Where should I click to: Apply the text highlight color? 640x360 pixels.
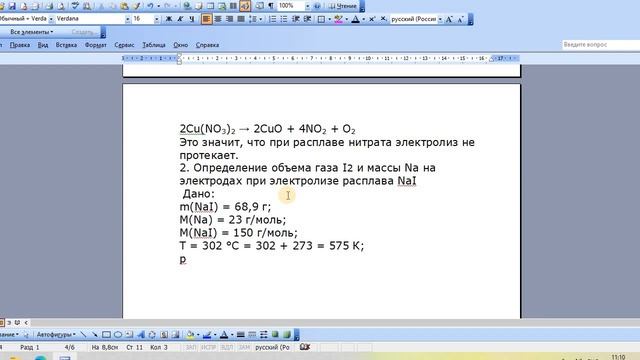click(x=338, y=19)
